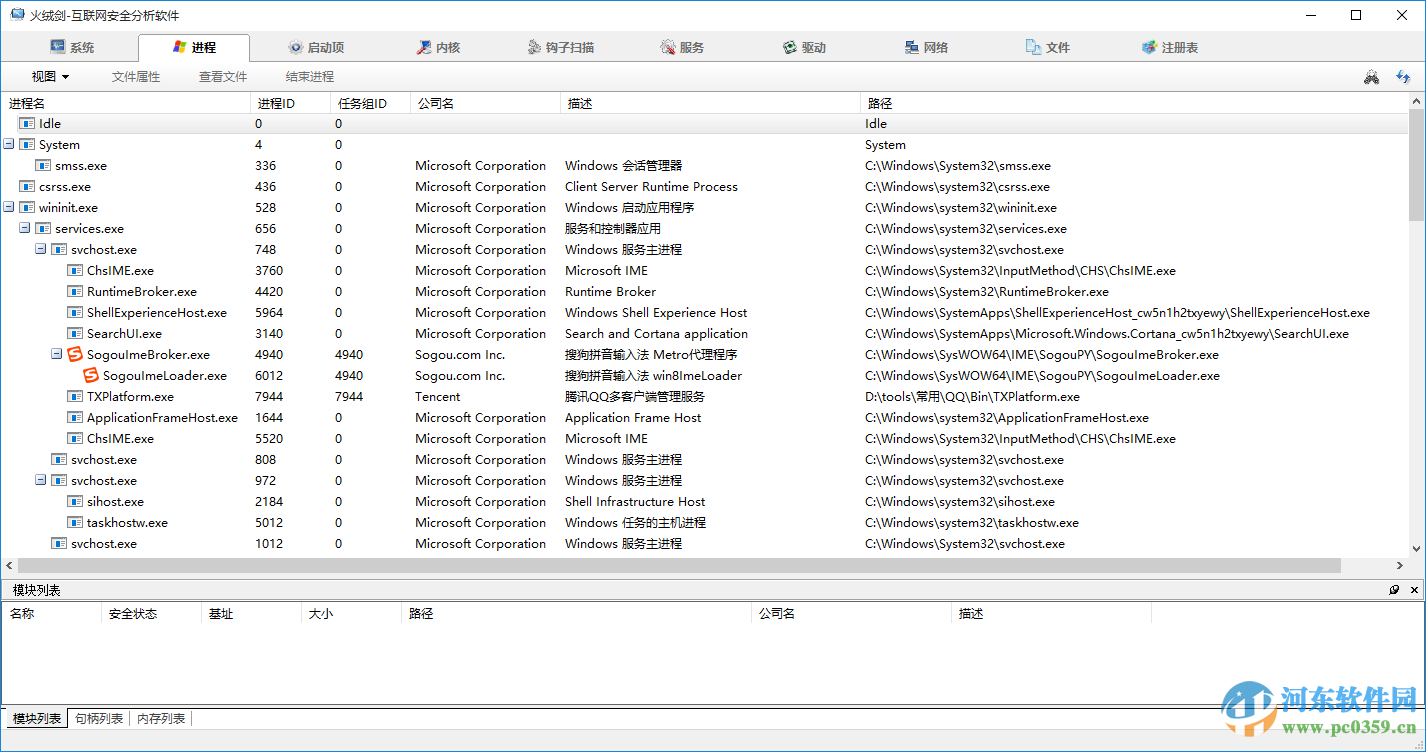
Task: Click the icon of SearchUI.exe
Action: [x=75, y=334]
